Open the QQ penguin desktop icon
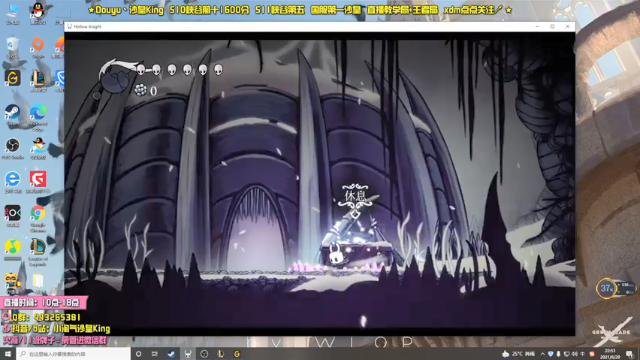The image size is (640, 360). pyautogui.click(x=38, y=12)
